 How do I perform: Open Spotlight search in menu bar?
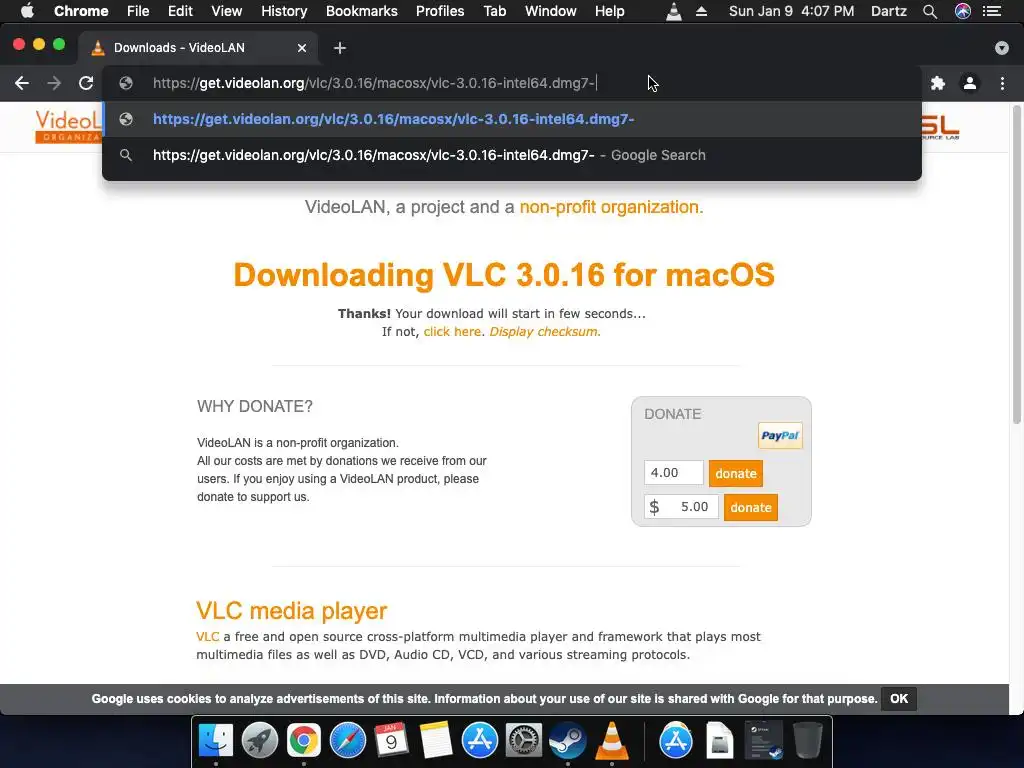[x=930, y=11]
